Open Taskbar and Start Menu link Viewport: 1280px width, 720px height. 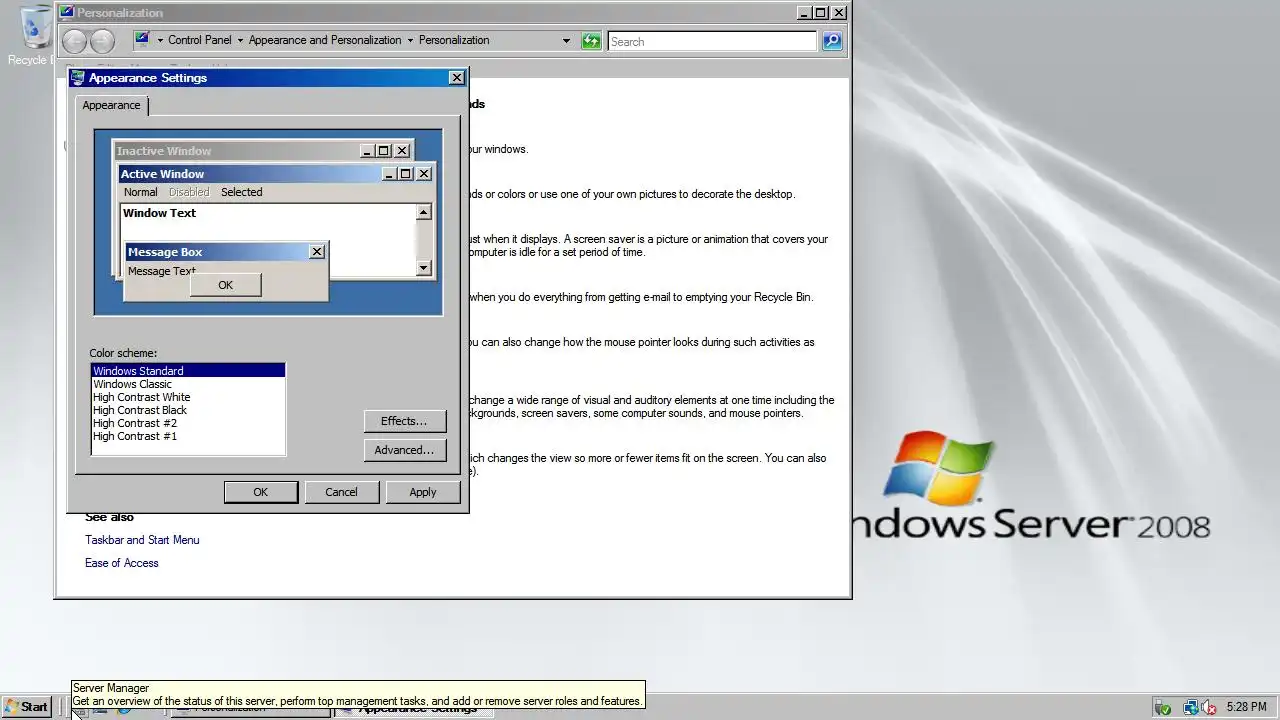[142, 540]
